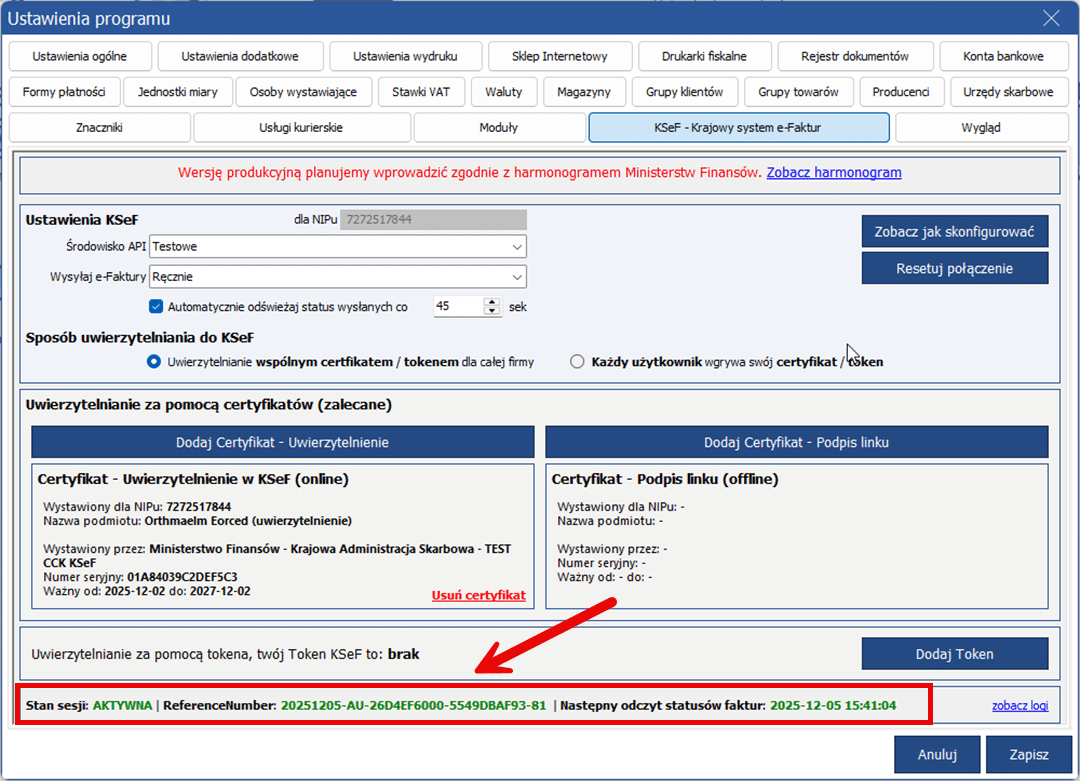Switch to the Ustawienia ogólne tab
Image resolution: width=1080 pixels, height=781 pixels.
click(79, 56)
